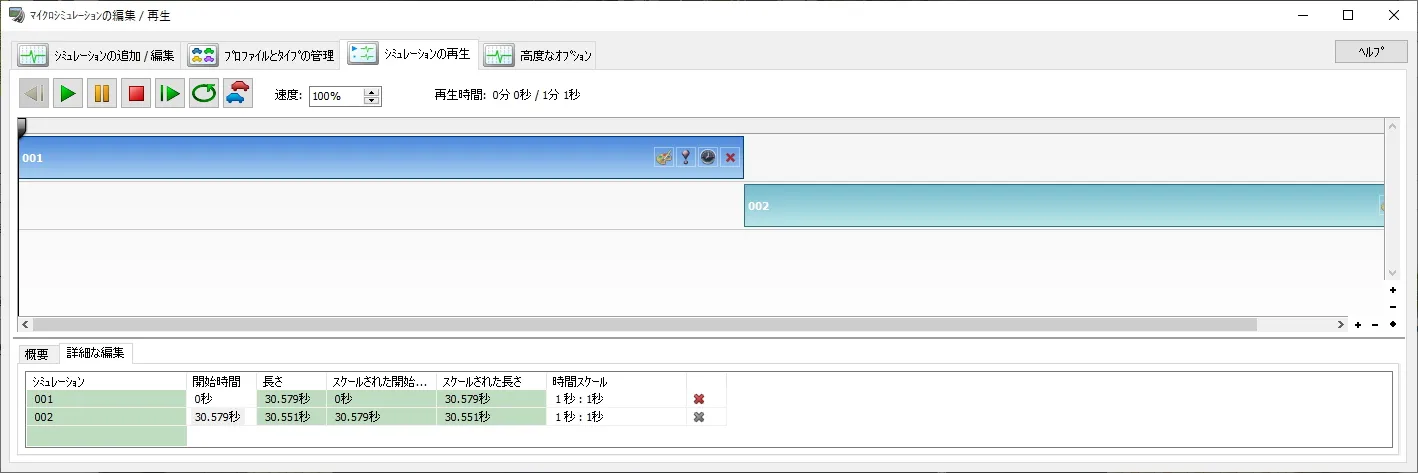Click the empty green new simulation cell

107,436
